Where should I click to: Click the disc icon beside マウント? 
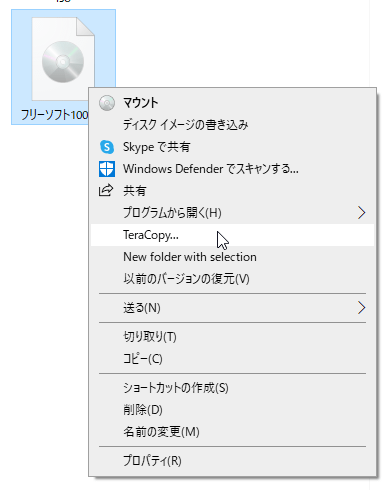pos(107,103)
